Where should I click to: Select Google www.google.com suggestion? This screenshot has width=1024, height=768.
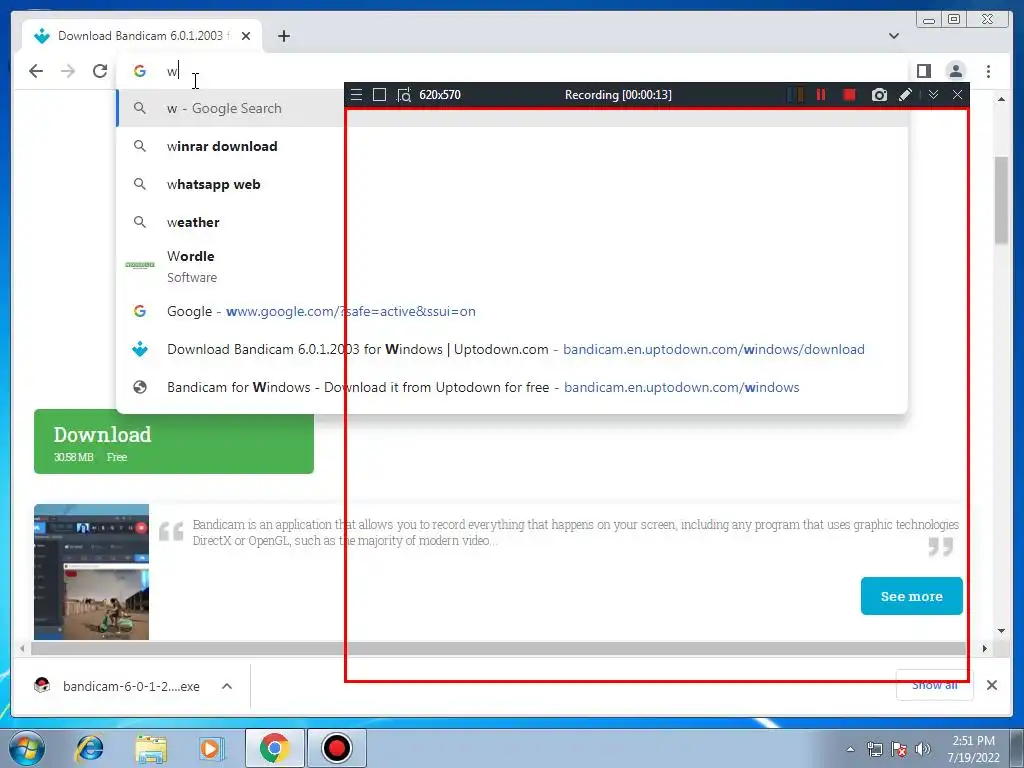click(512, 312)
